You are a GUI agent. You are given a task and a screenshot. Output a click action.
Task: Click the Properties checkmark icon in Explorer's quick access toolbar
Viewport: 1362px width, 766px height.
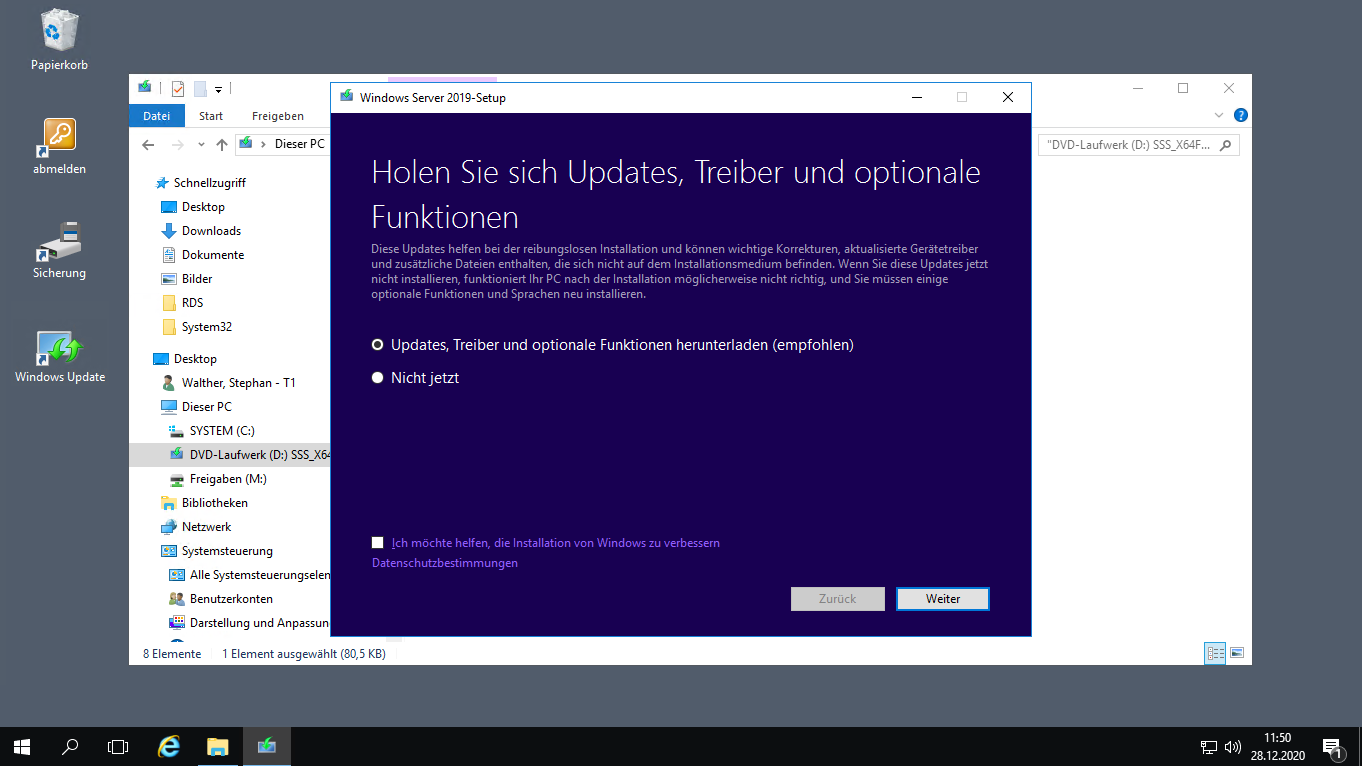(x=178, y=88)
